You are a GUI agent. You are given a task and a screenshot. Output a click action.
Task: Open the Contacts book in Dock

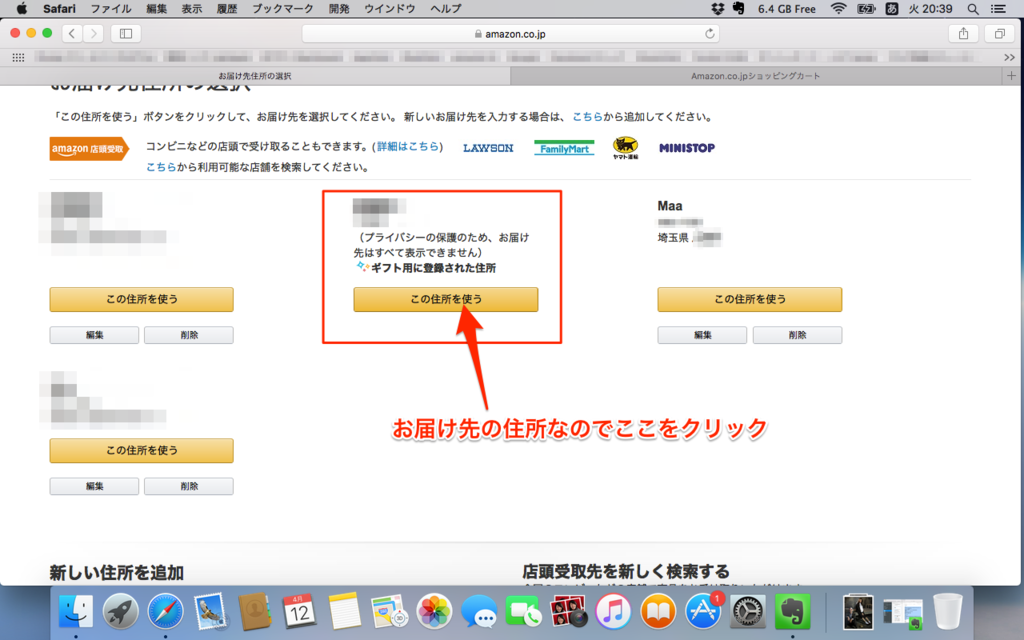255,612
